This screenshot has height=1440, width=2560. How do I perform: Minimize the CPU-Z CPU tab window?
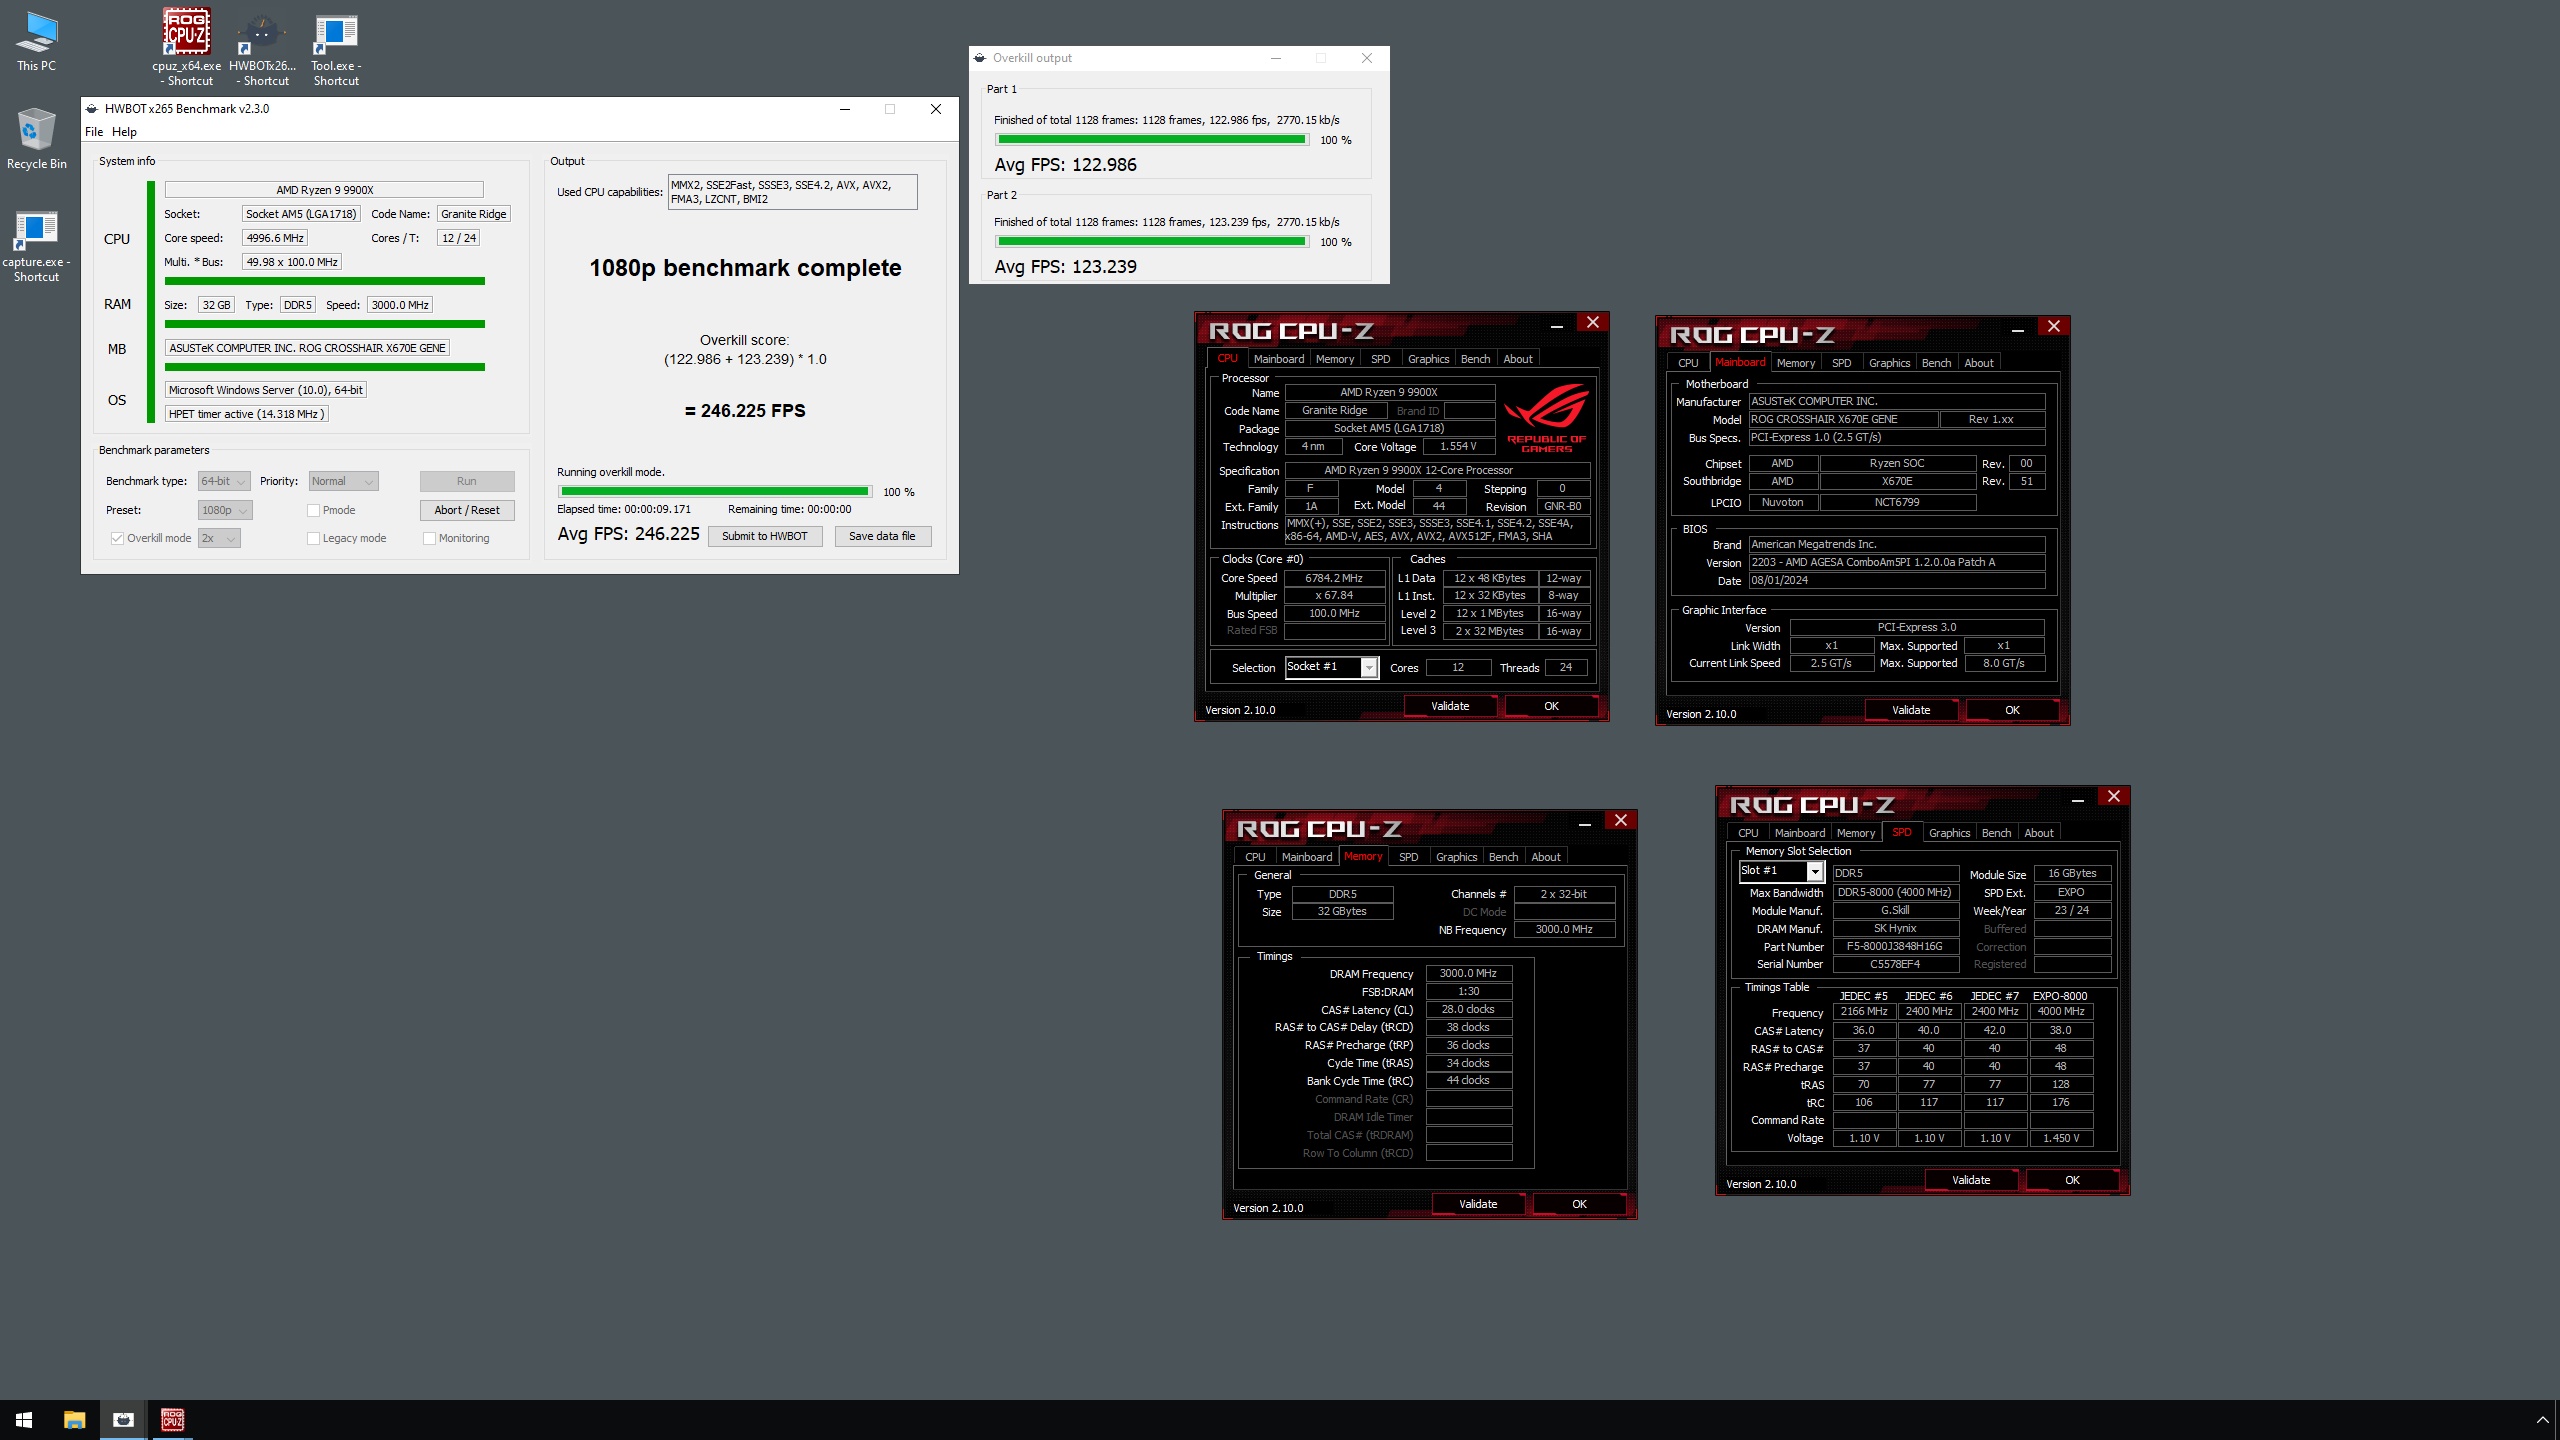(1556, 324)
